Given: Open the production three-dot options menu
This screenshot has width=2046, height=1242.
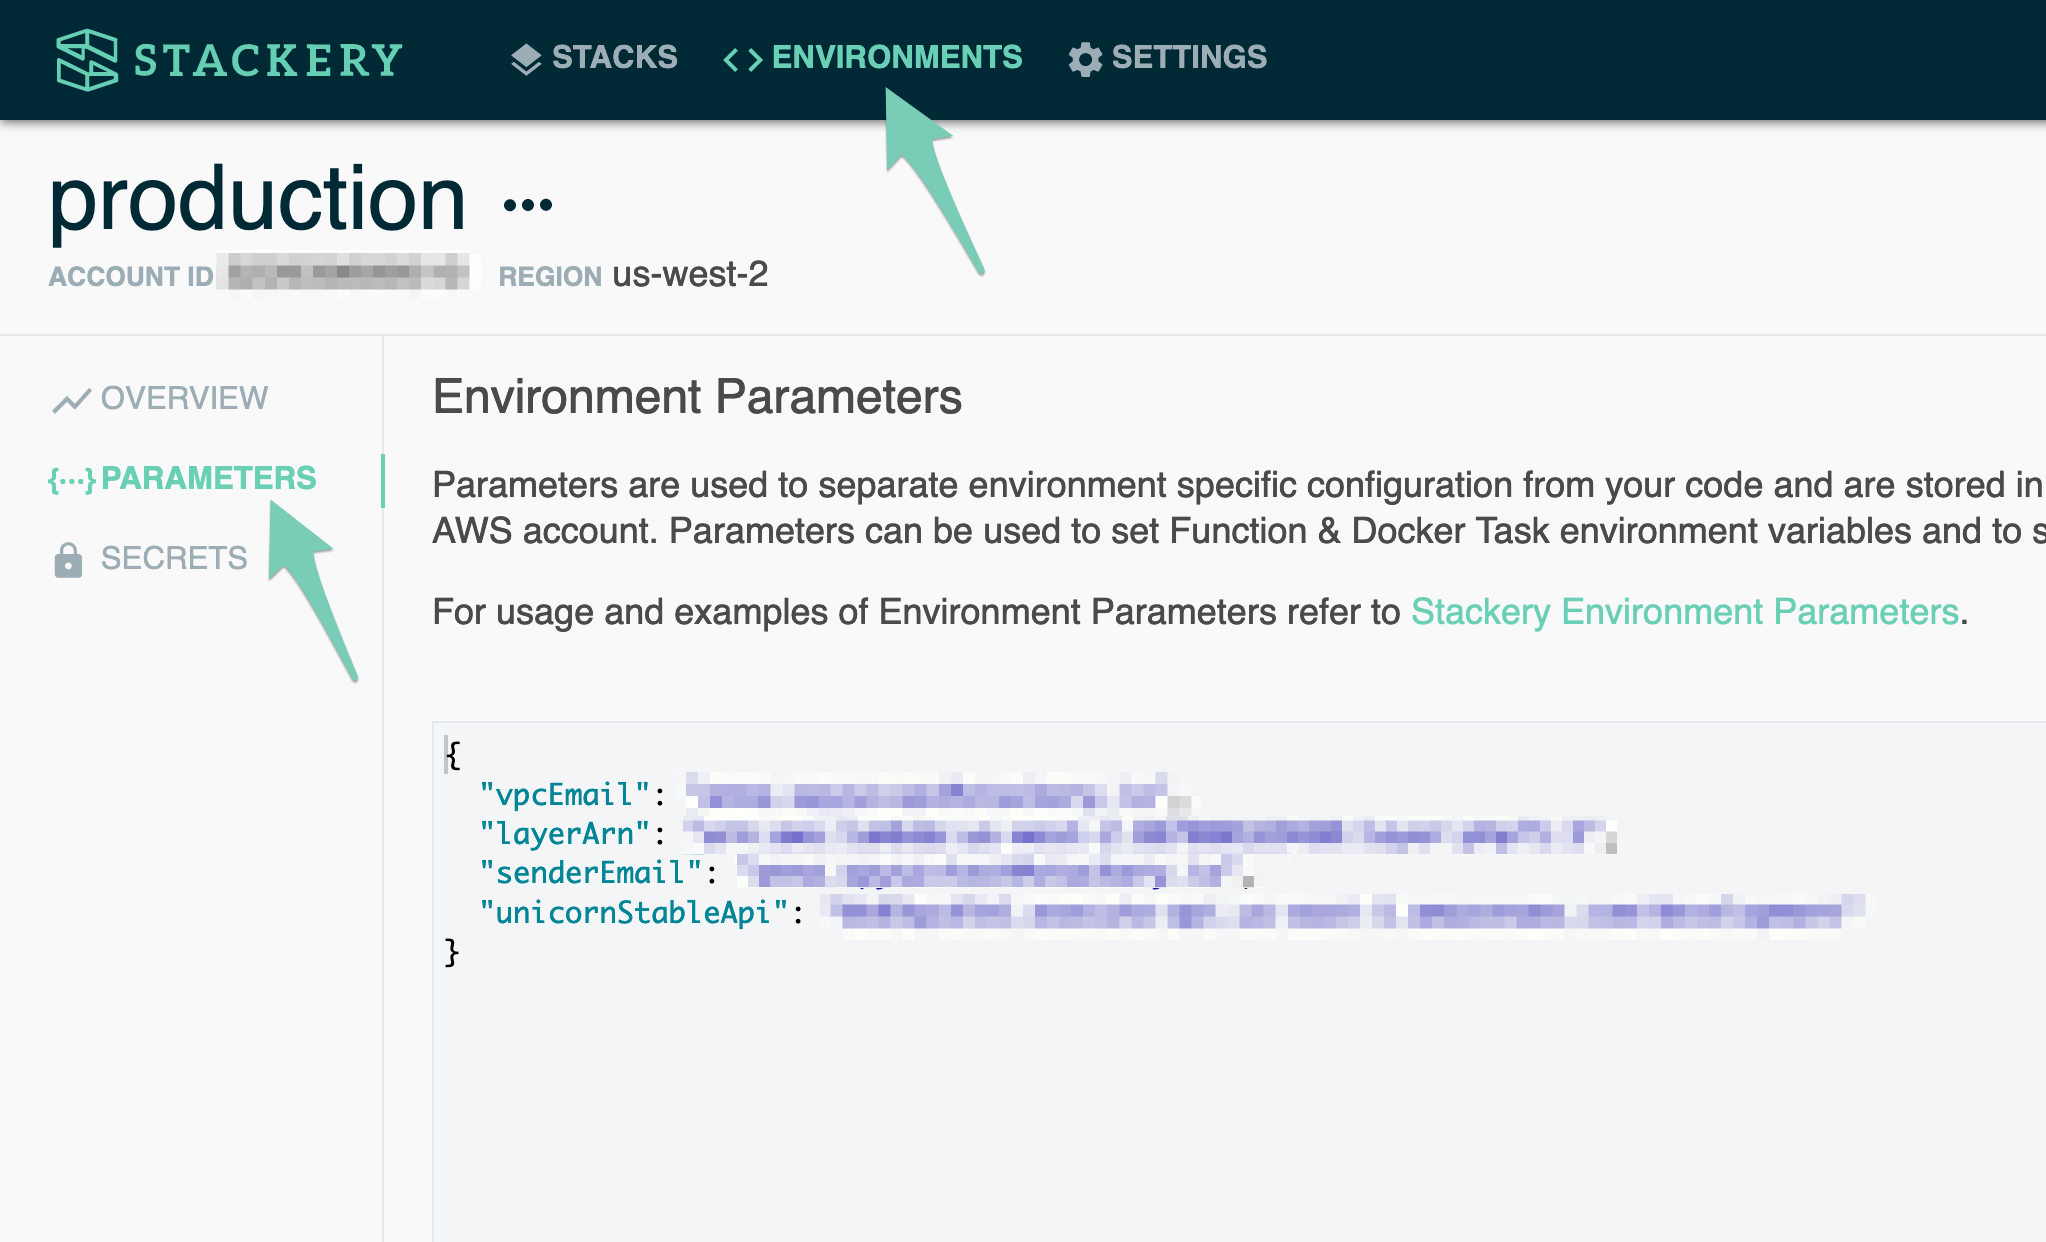Looking at the screenshot, I should point(528,205).
